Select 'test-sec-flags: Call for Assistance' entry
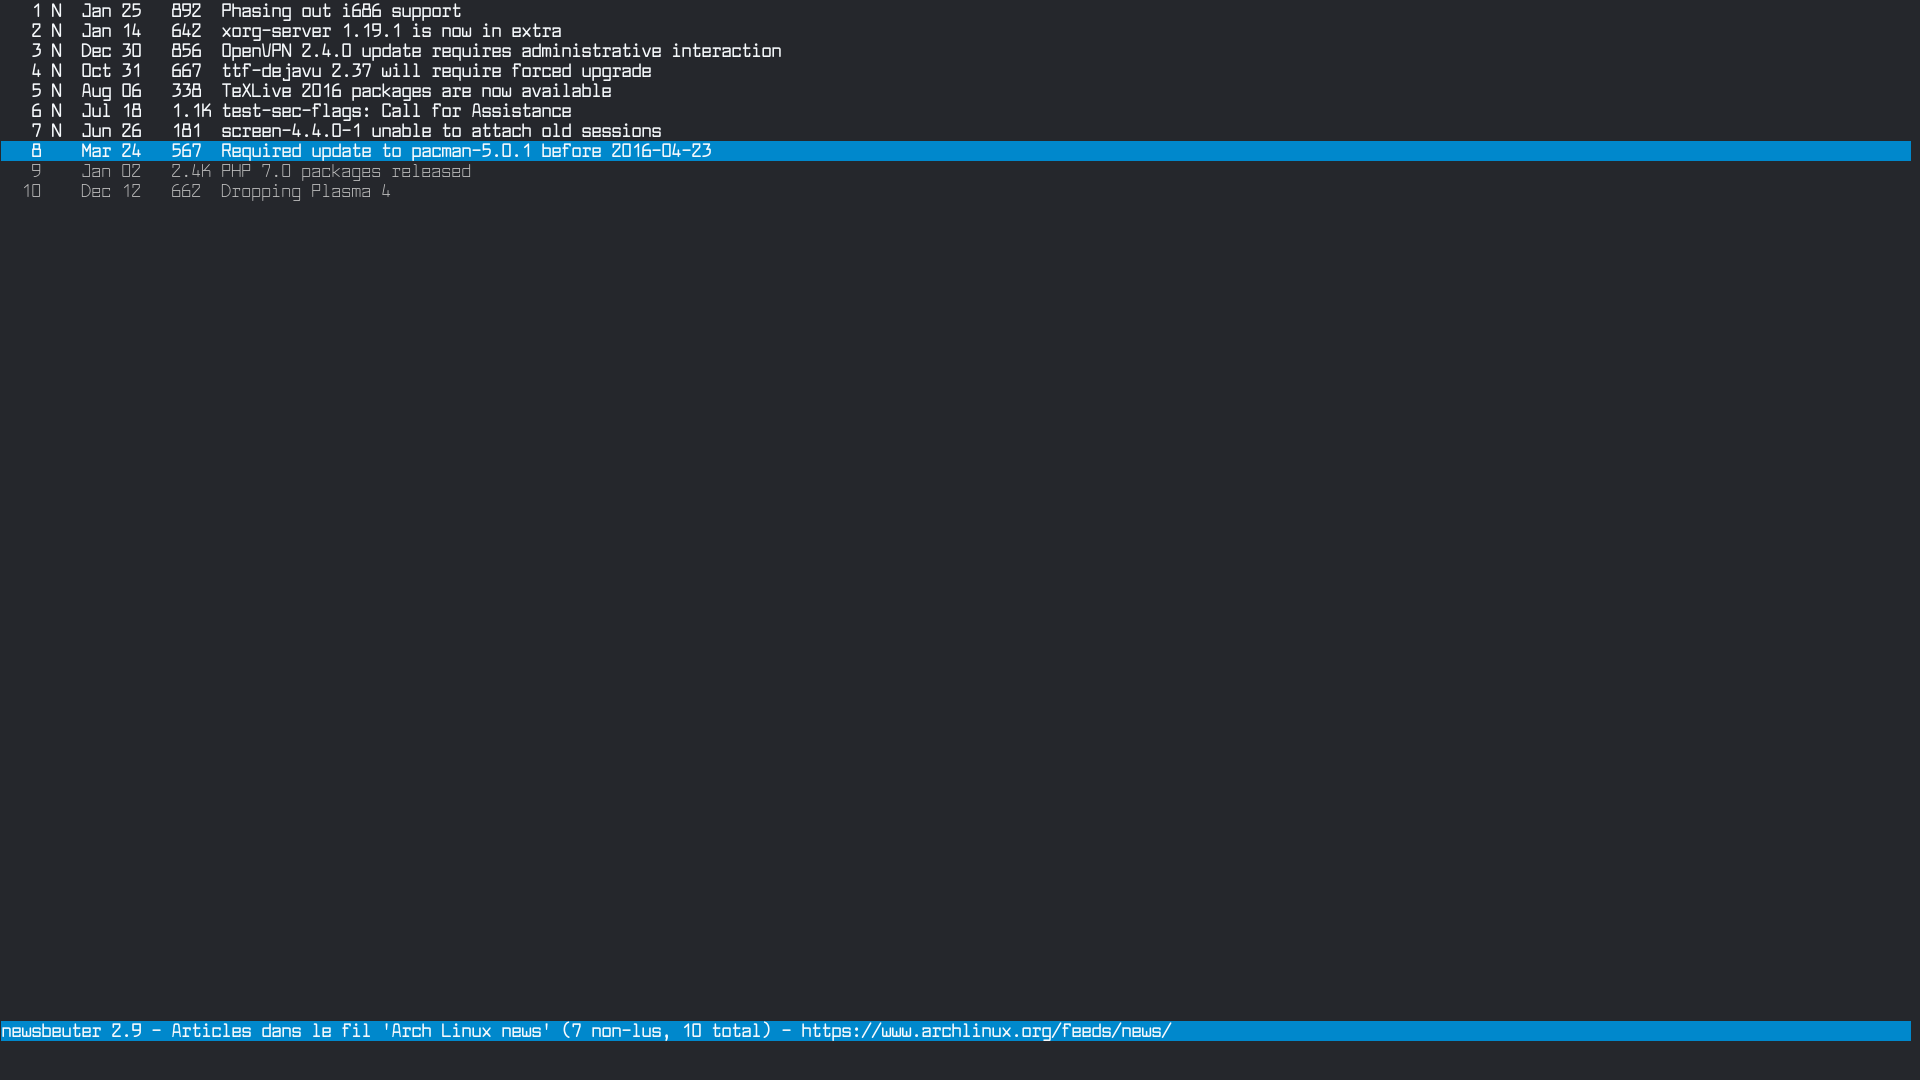The width and height of the screenshot is (1920, 1080). (x=395, y=111)
